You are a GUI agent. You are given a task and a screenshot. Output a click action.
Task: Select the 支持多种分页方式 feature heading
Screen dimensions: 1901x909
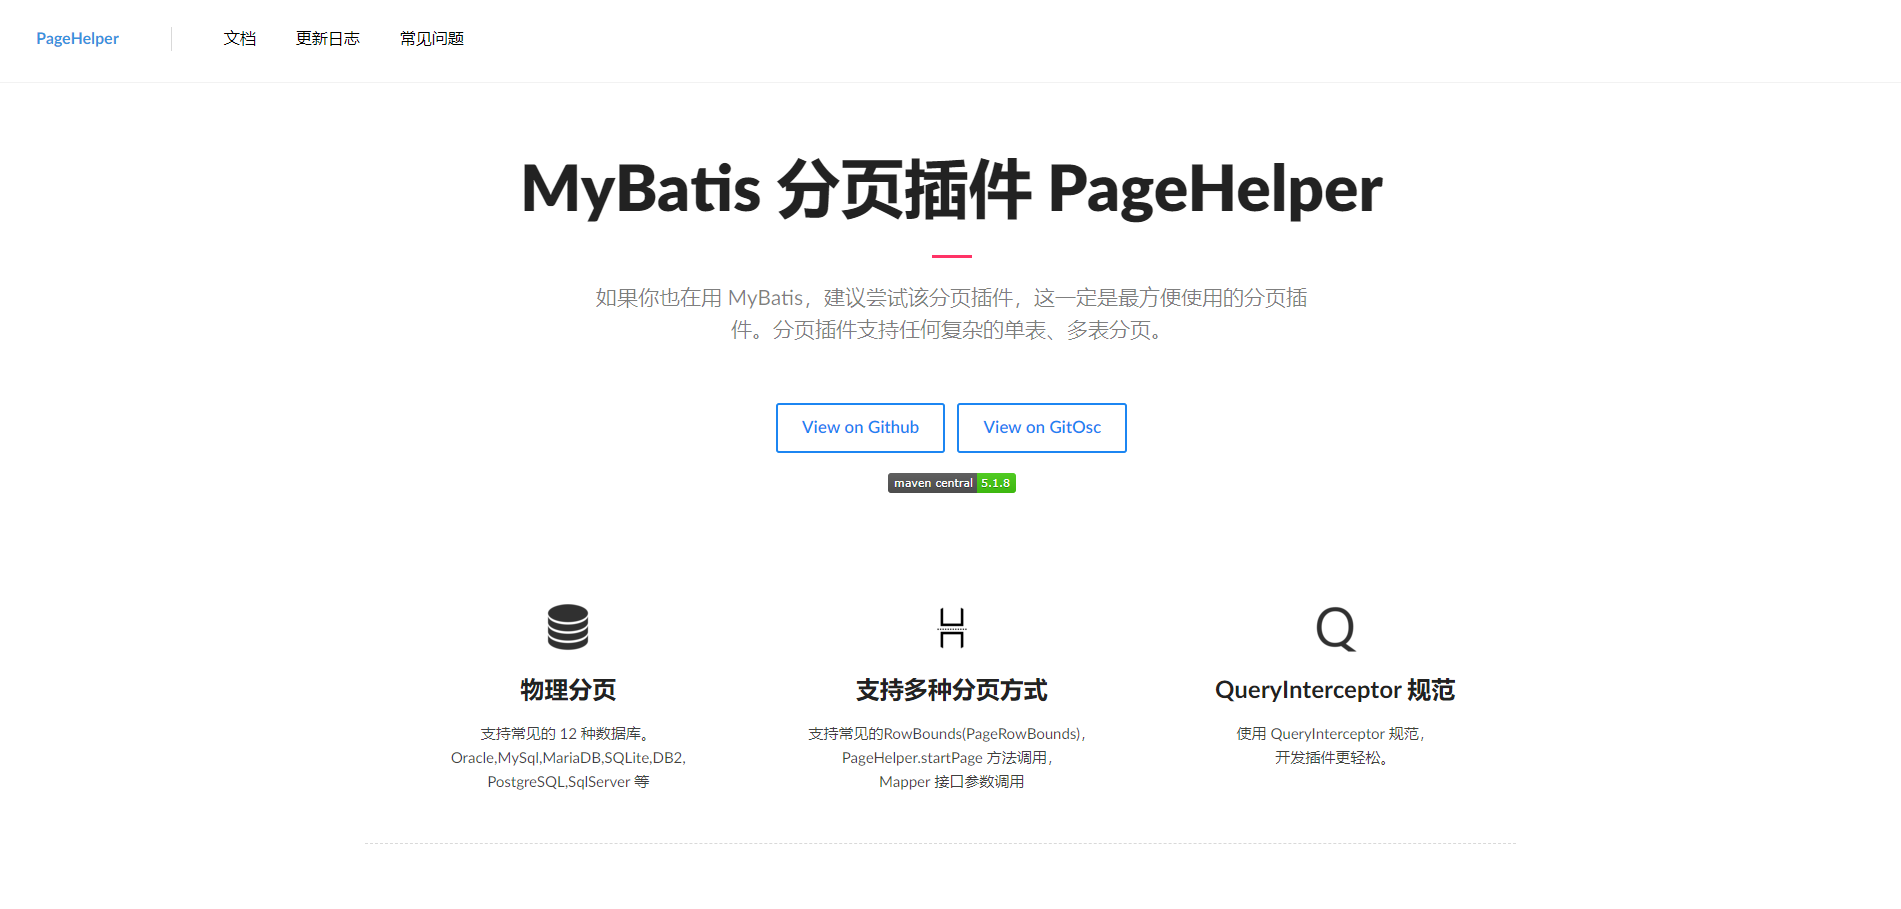[951, 690]
